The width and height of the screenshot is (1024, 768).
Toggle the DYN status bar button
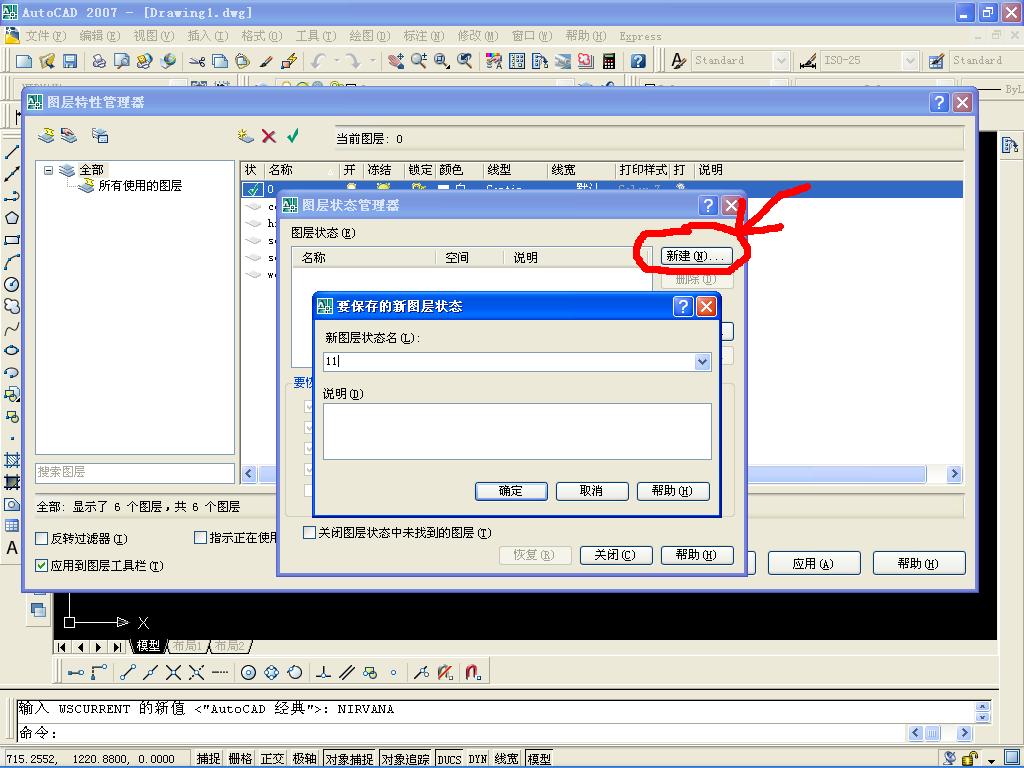[x=477, y=758]
